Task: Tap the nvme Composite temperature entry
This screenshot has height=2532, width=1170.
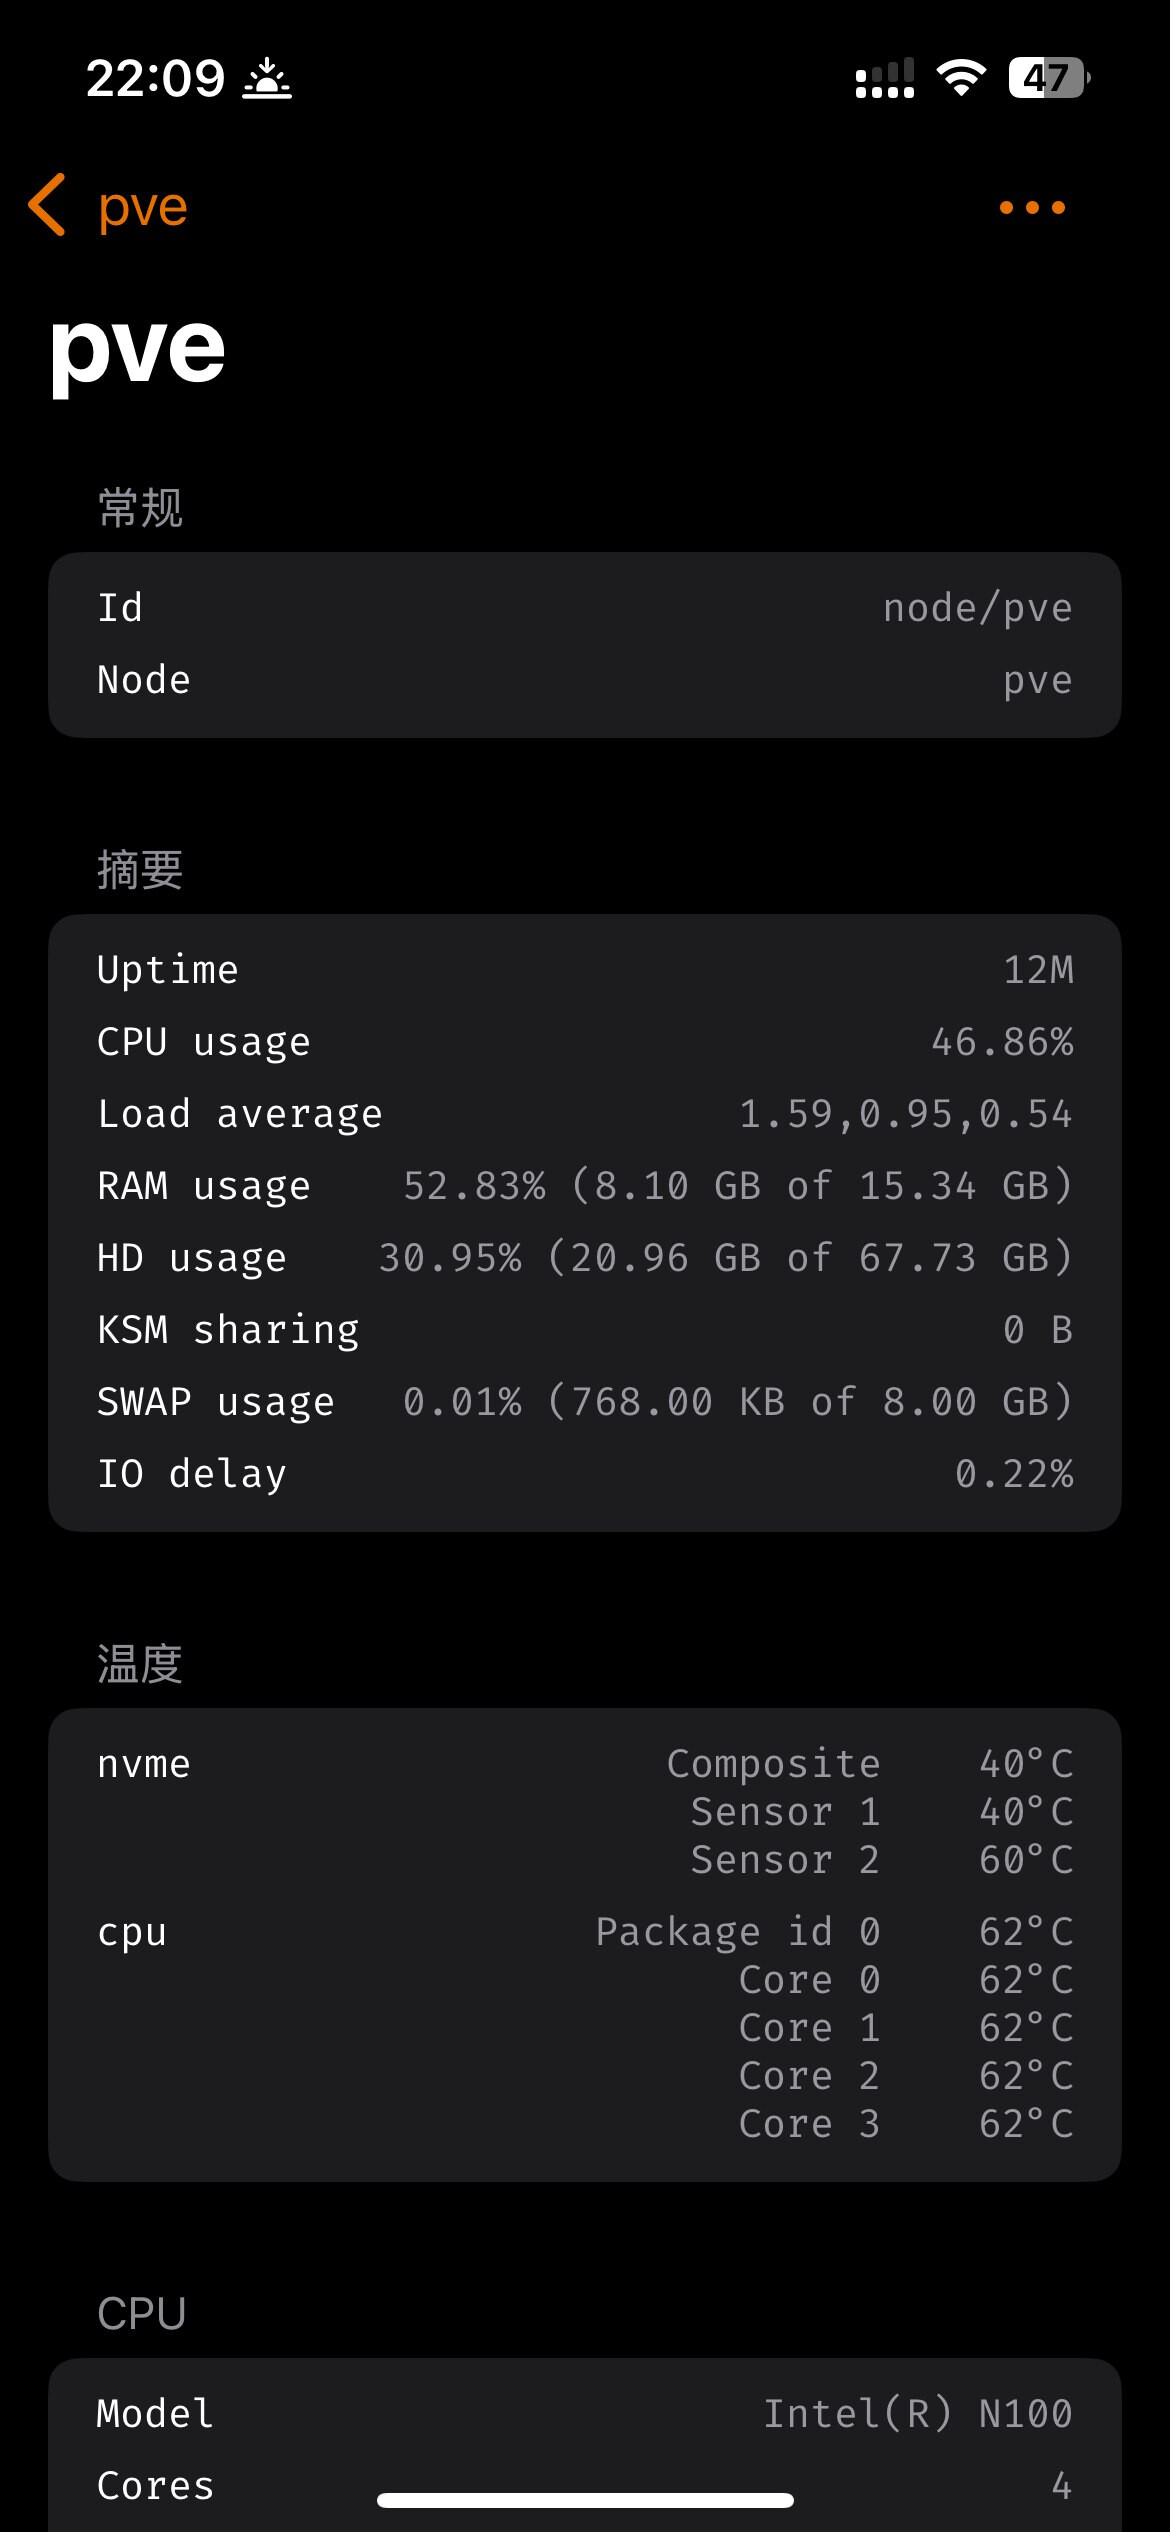Action: 870,1764
